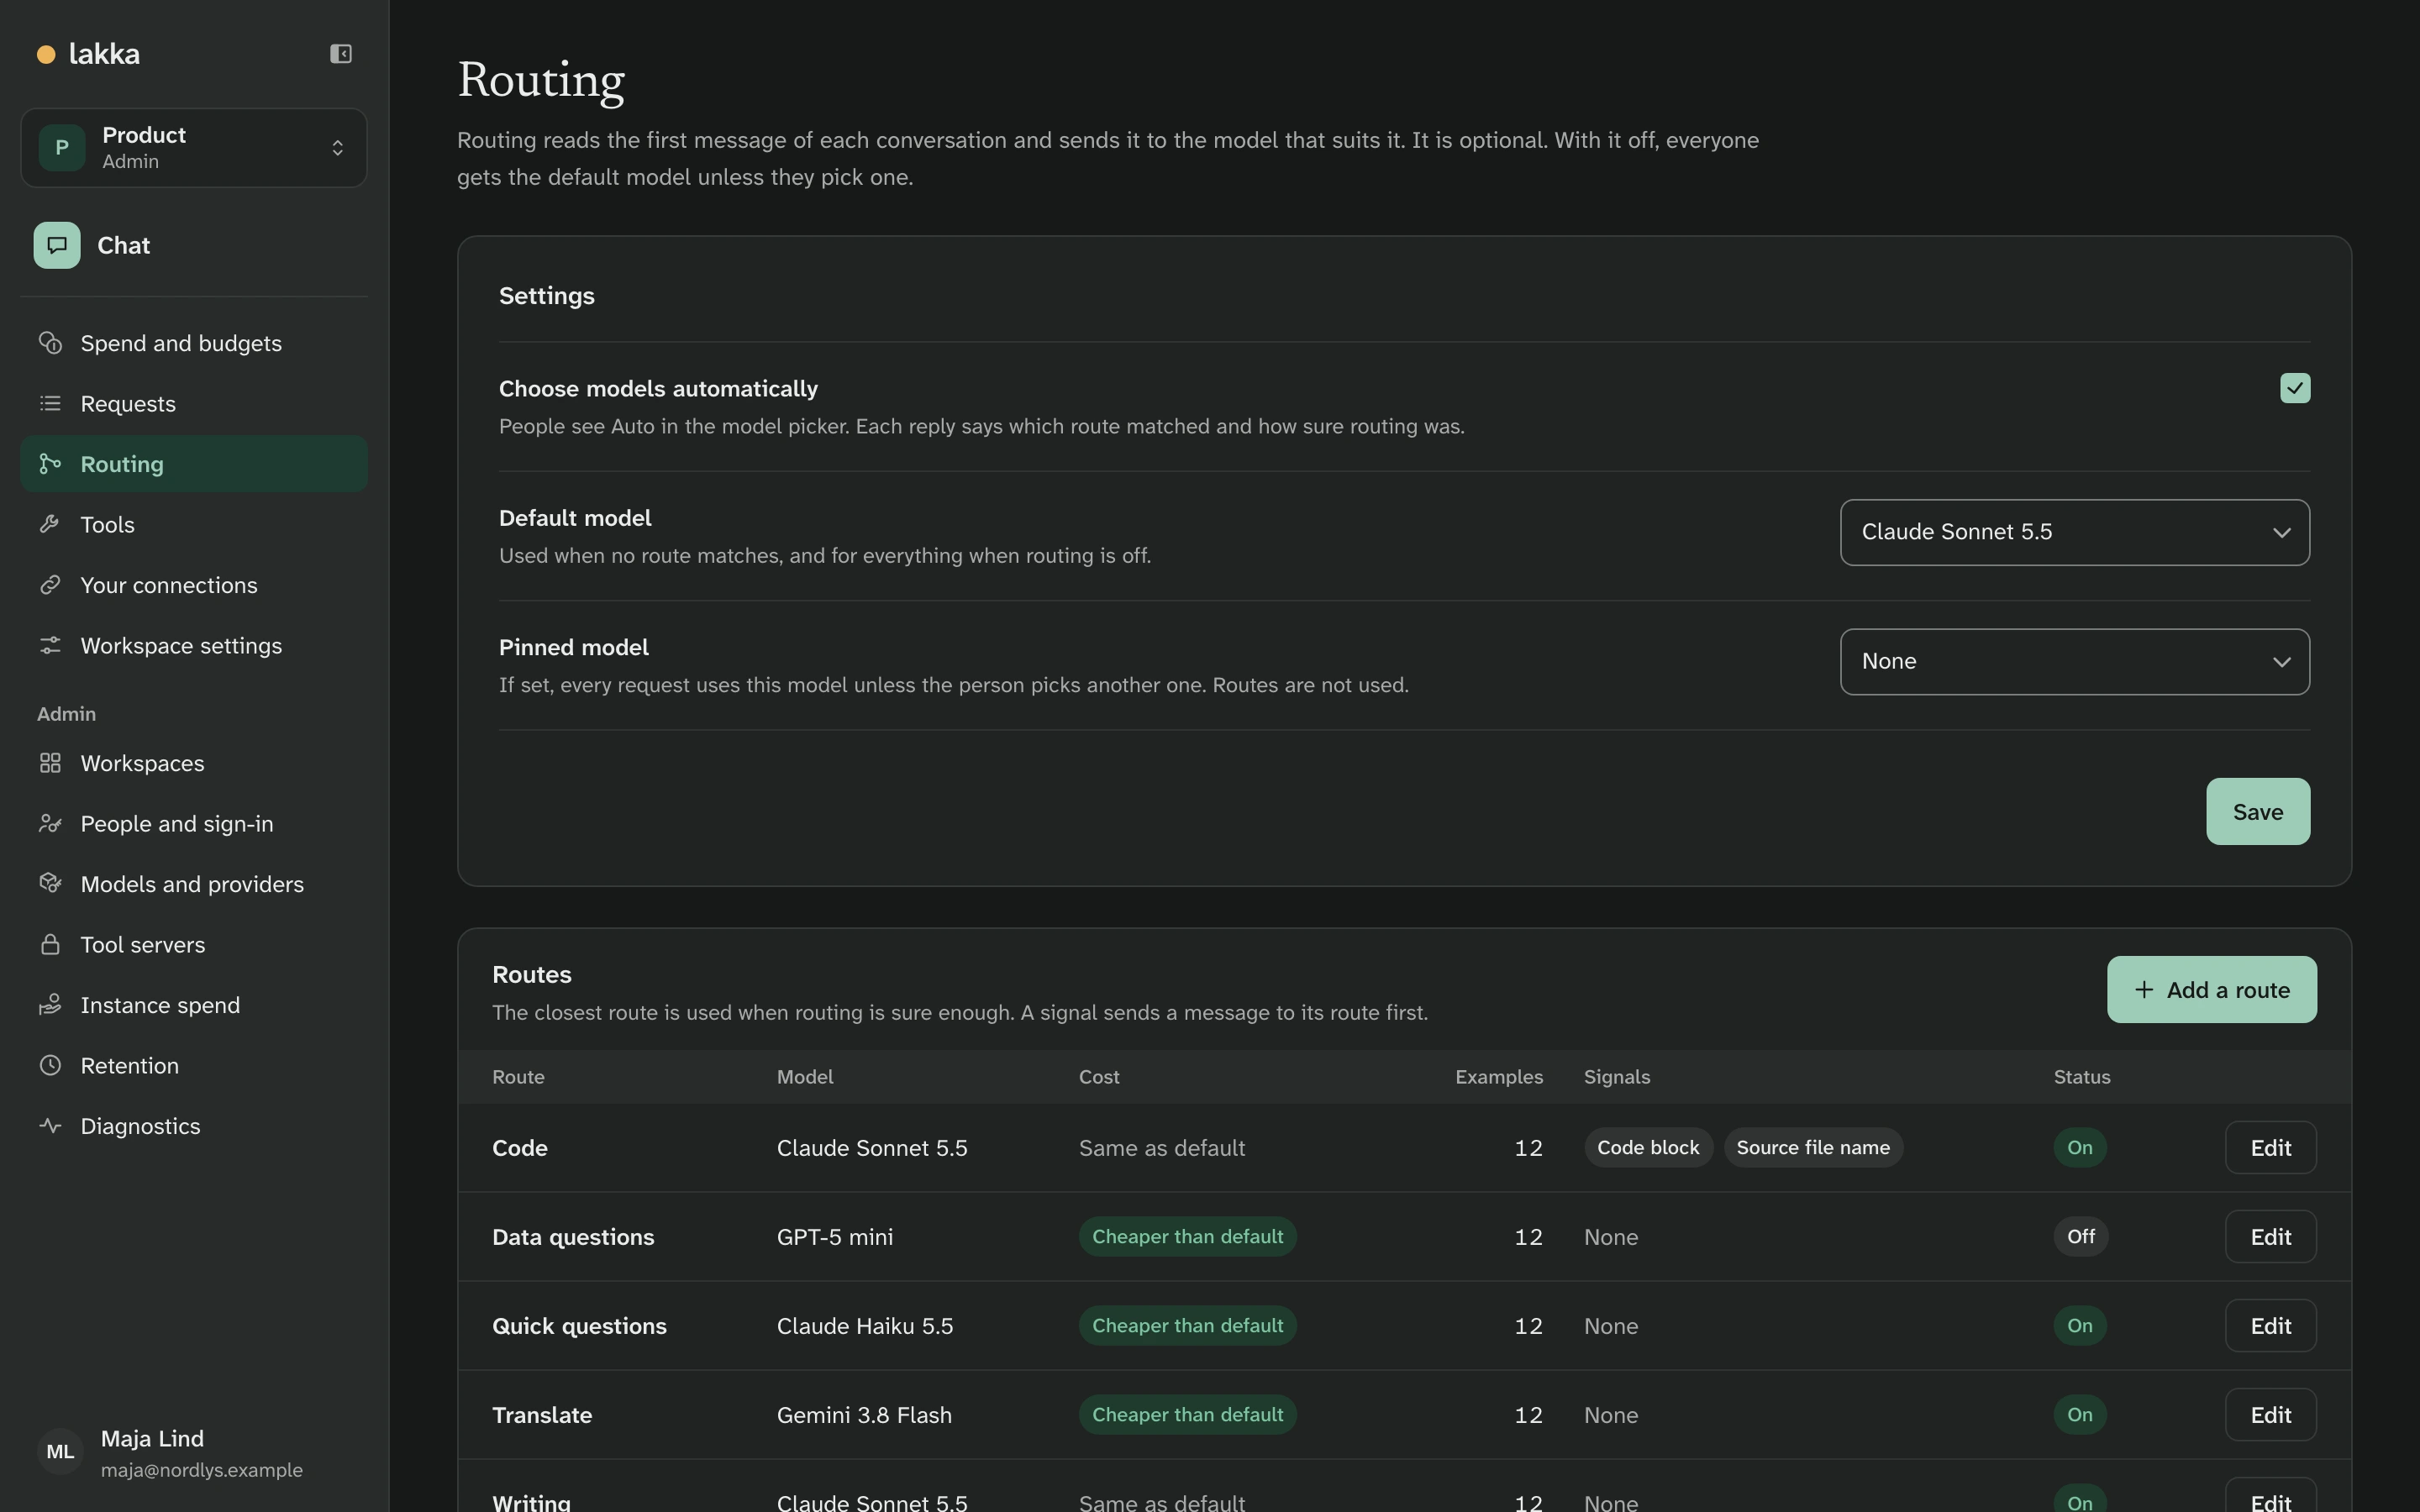Edit the Data questions route
2420x1512 pixels.
[2271, 1237]
